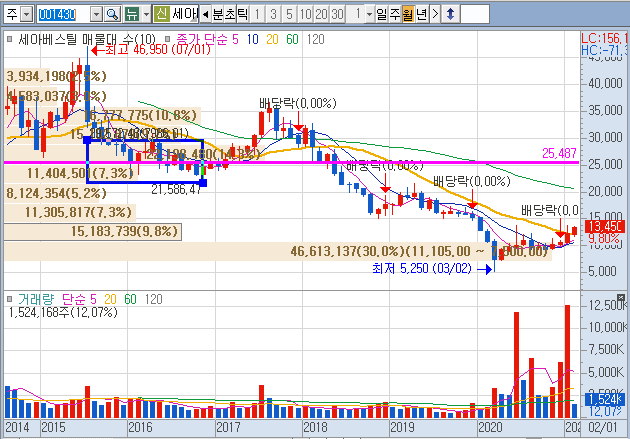Viewport: 630px width, 439px height.
Task: Click the 세아베스틸 매물대 수(10) legend
Action: pyautogui.click(x=87, y=39)
